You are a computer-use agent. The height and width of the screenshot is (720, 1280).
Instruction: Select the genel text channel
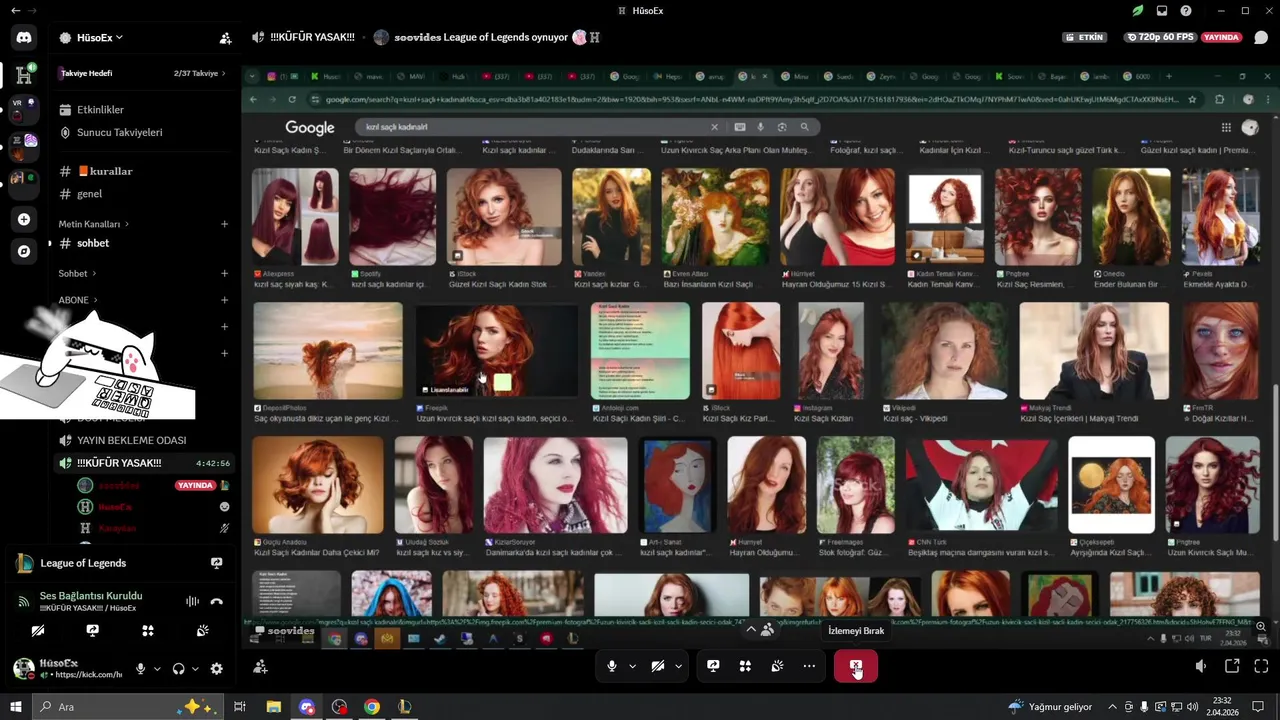click(x=89, y=194)
